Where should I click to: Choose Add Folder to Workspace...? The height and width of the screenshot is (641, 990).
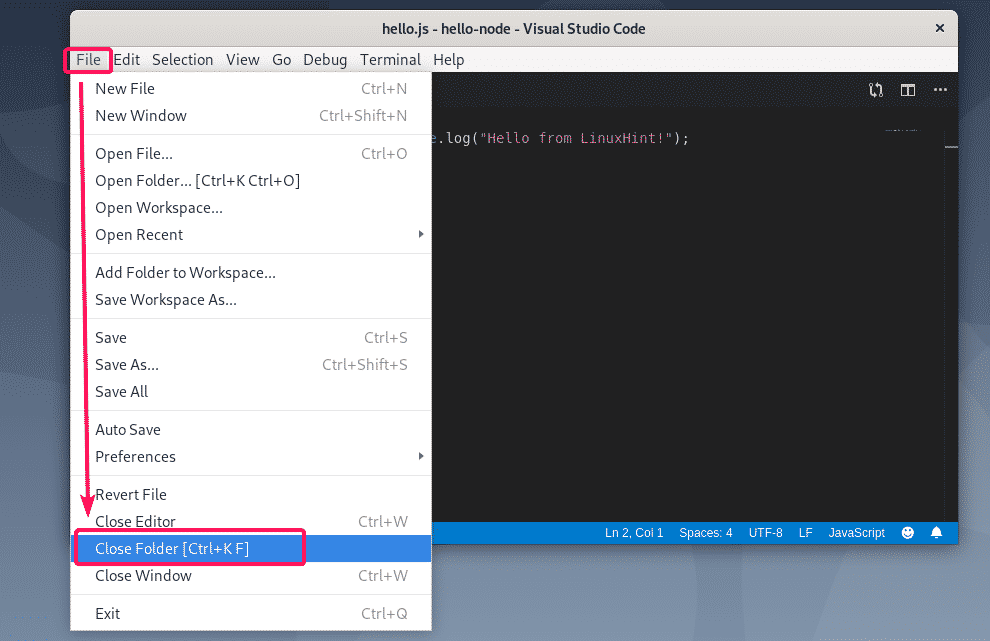pyautogui.click(x=251, y=273)
